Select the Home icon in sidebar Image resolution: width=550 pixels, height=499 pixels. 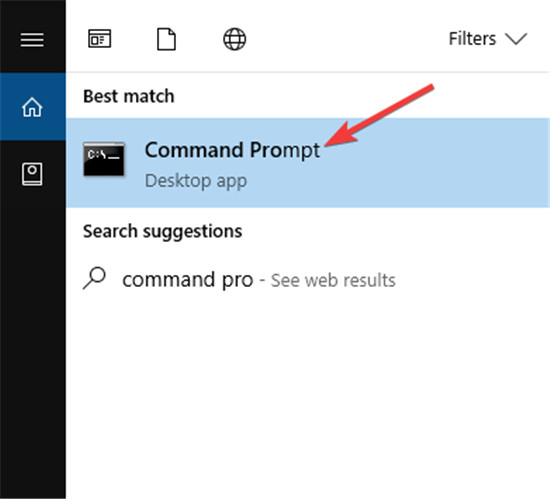(32, 107)
